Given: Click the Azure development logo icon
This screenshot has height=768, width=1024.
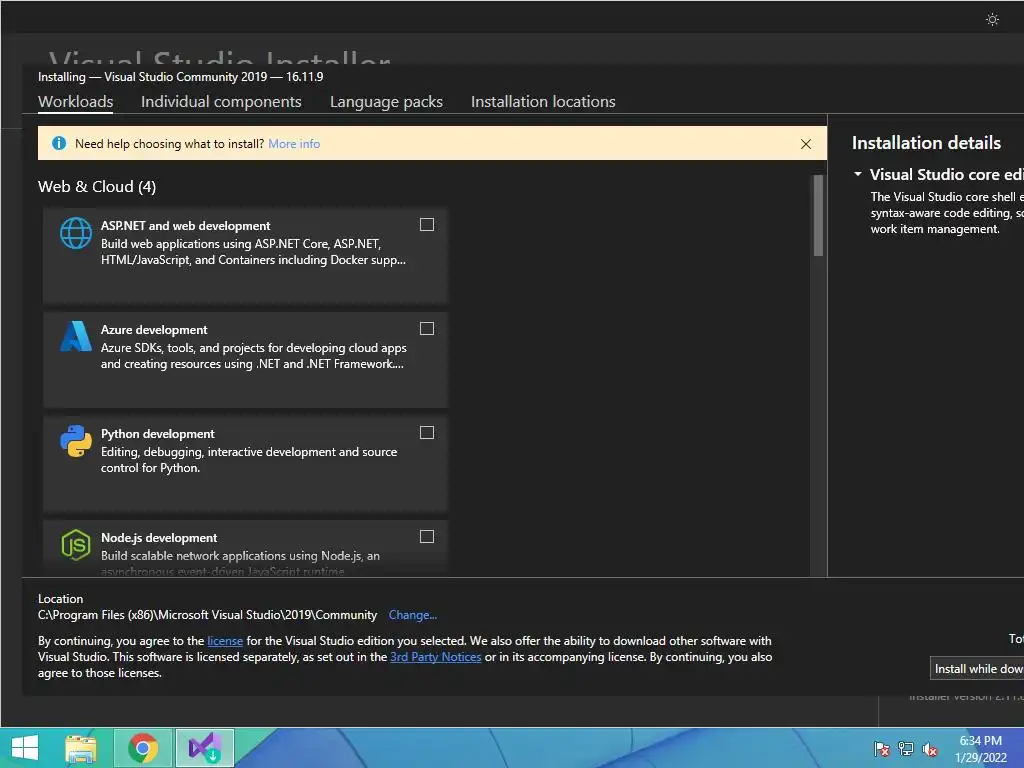Looking at the screenshot, I should 76,336.
